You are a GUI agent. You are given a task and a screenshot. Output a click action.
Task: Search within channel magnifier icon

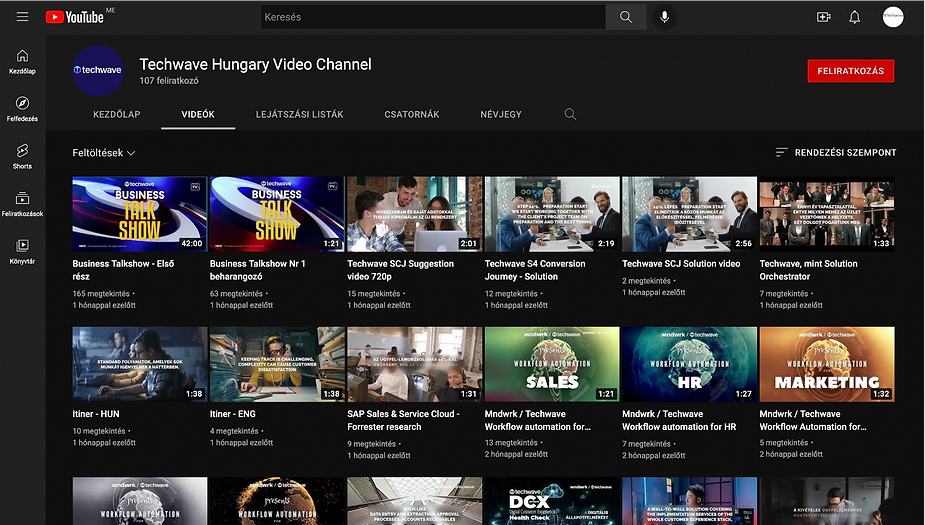pyautogui.click(x=570, y=114)
